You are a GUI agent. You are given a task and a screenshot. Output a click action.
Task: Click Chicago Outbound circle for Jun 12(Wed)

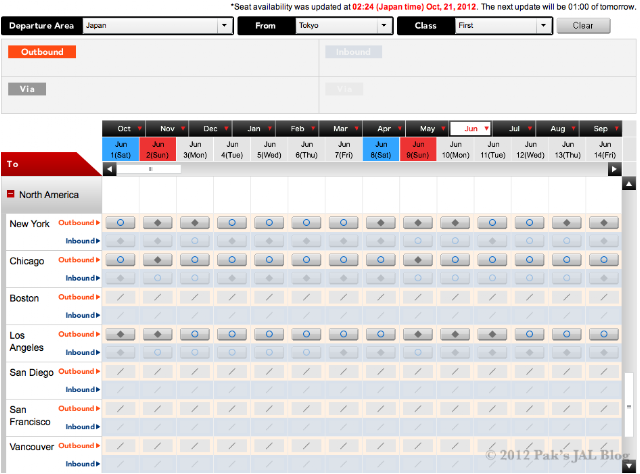[529, 260]
